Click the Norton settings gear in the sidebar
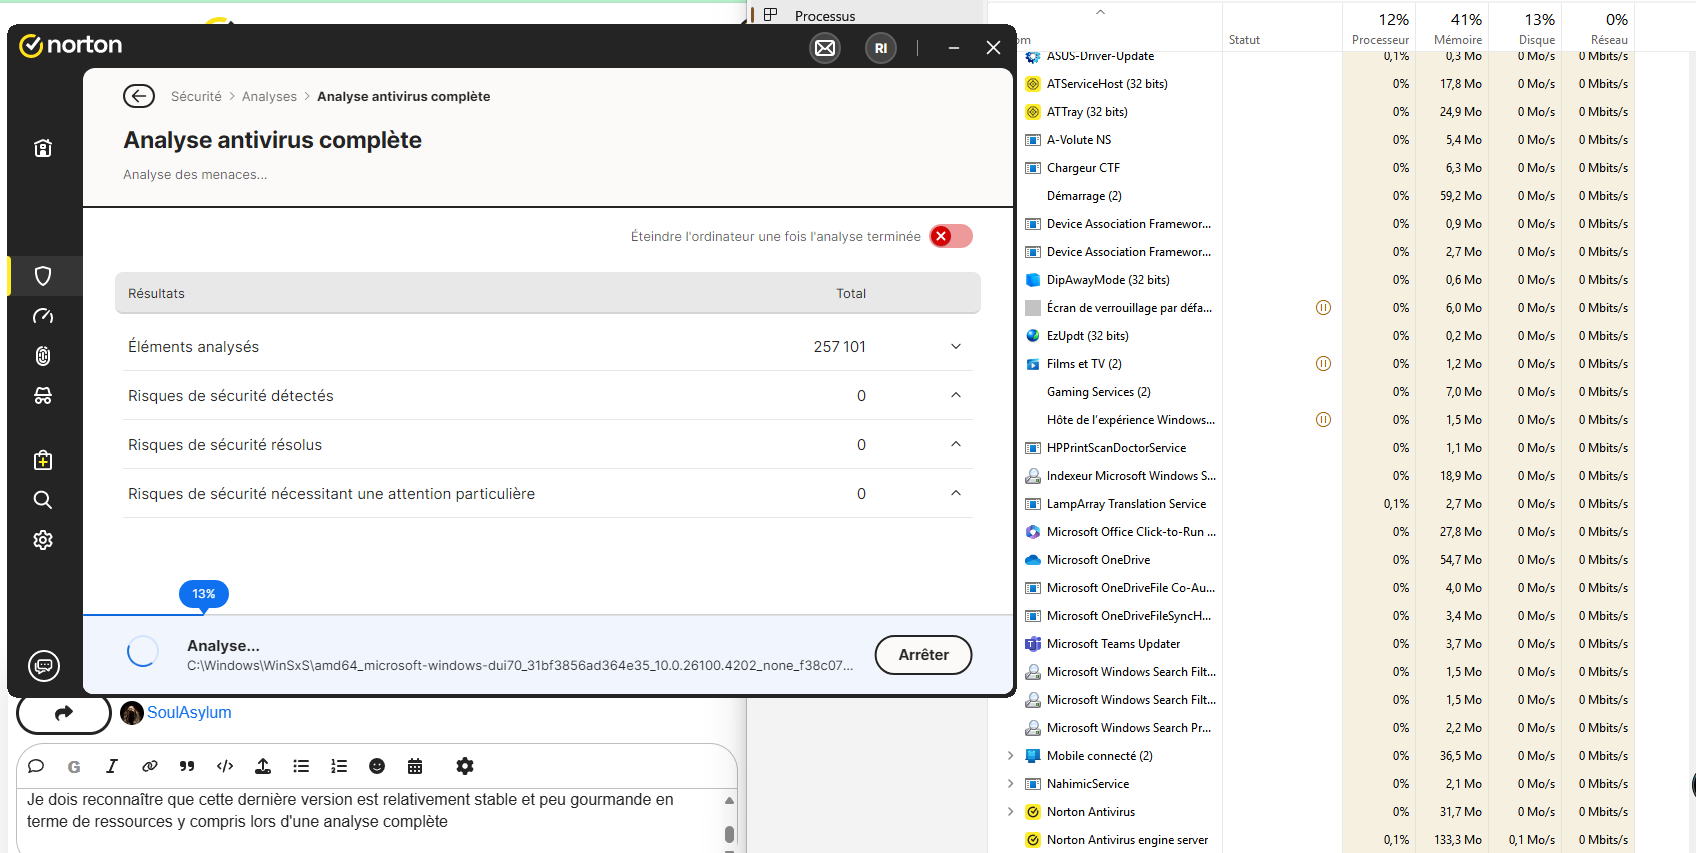The image size is (1696, 853). pyautogui.click(x=43, y=540)
